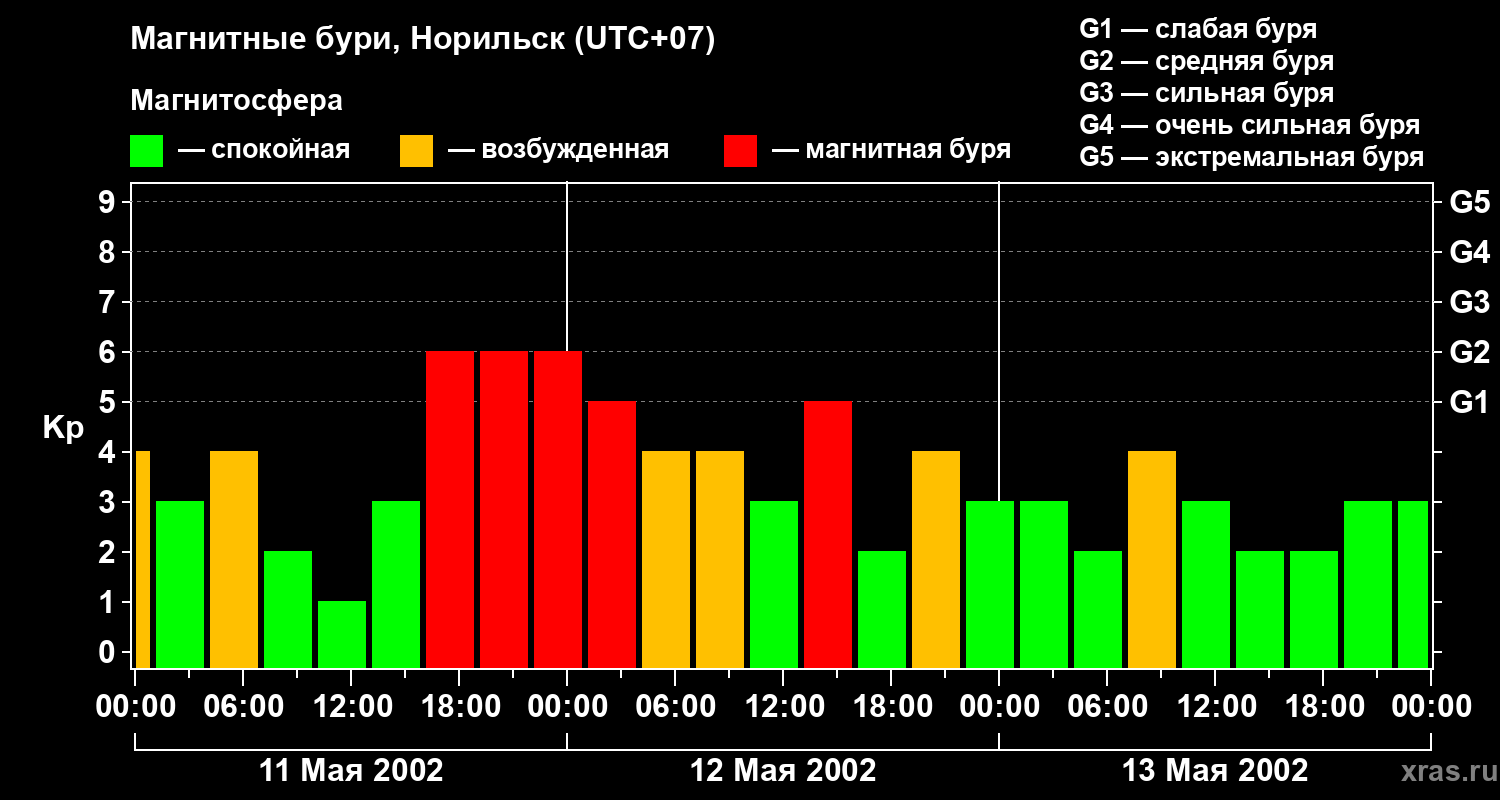The image size is (1500, 800).
Task: Click the '12:00' time label under 11 May
Action: pyautogui.click(x=351, y=707)
